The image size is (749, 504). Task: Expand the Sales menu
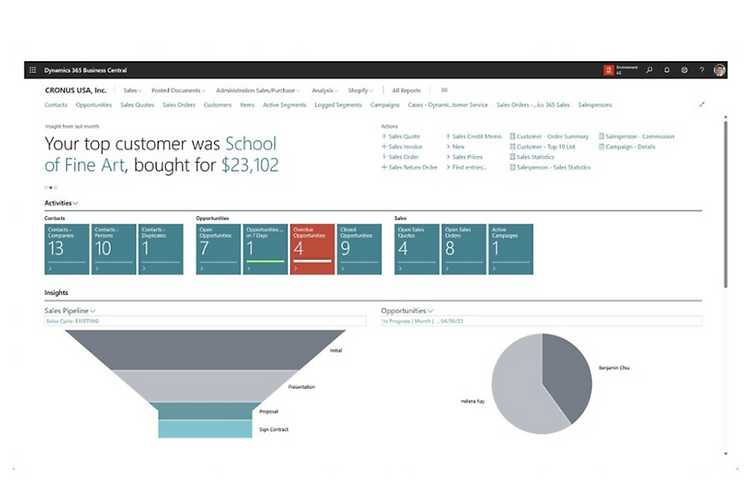point(132,90)
